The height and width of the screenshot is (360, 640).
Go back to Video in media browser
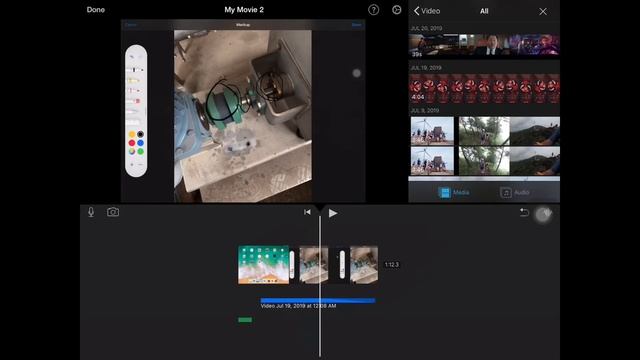click(x=427, y=11)
